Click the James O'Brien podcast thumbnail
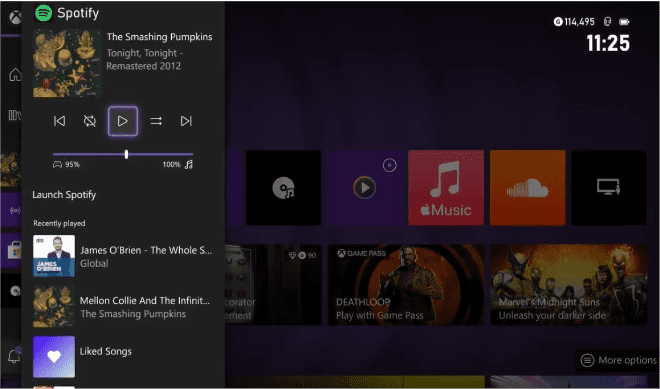The height and width of the screenshot is (389, 660). [x=54, y=256]
